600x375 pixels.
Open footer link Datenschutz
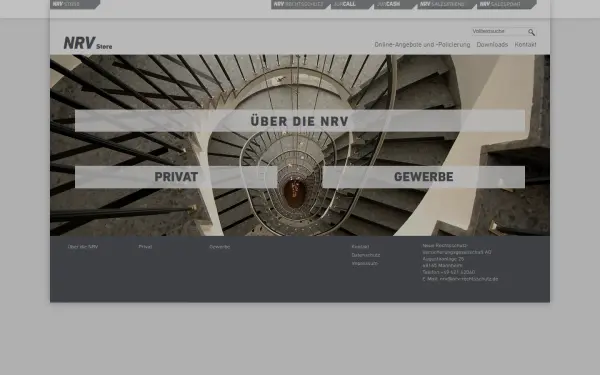[366, 255]
